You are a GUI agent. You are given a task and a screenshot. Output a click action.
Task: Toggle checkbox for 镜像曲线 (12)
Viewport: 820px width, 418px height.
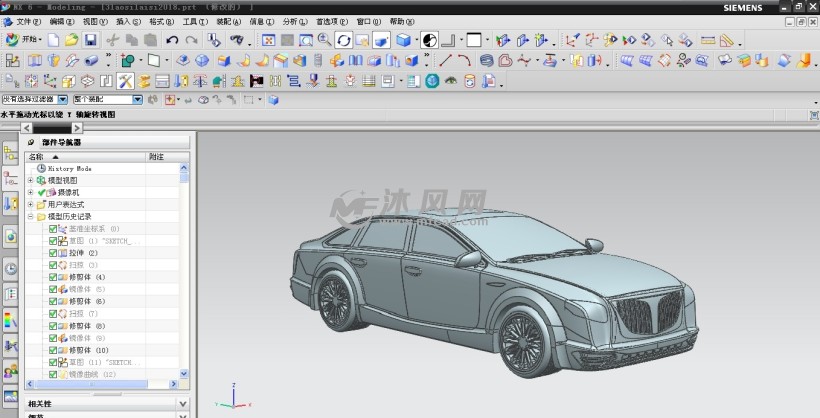(53, 374)
